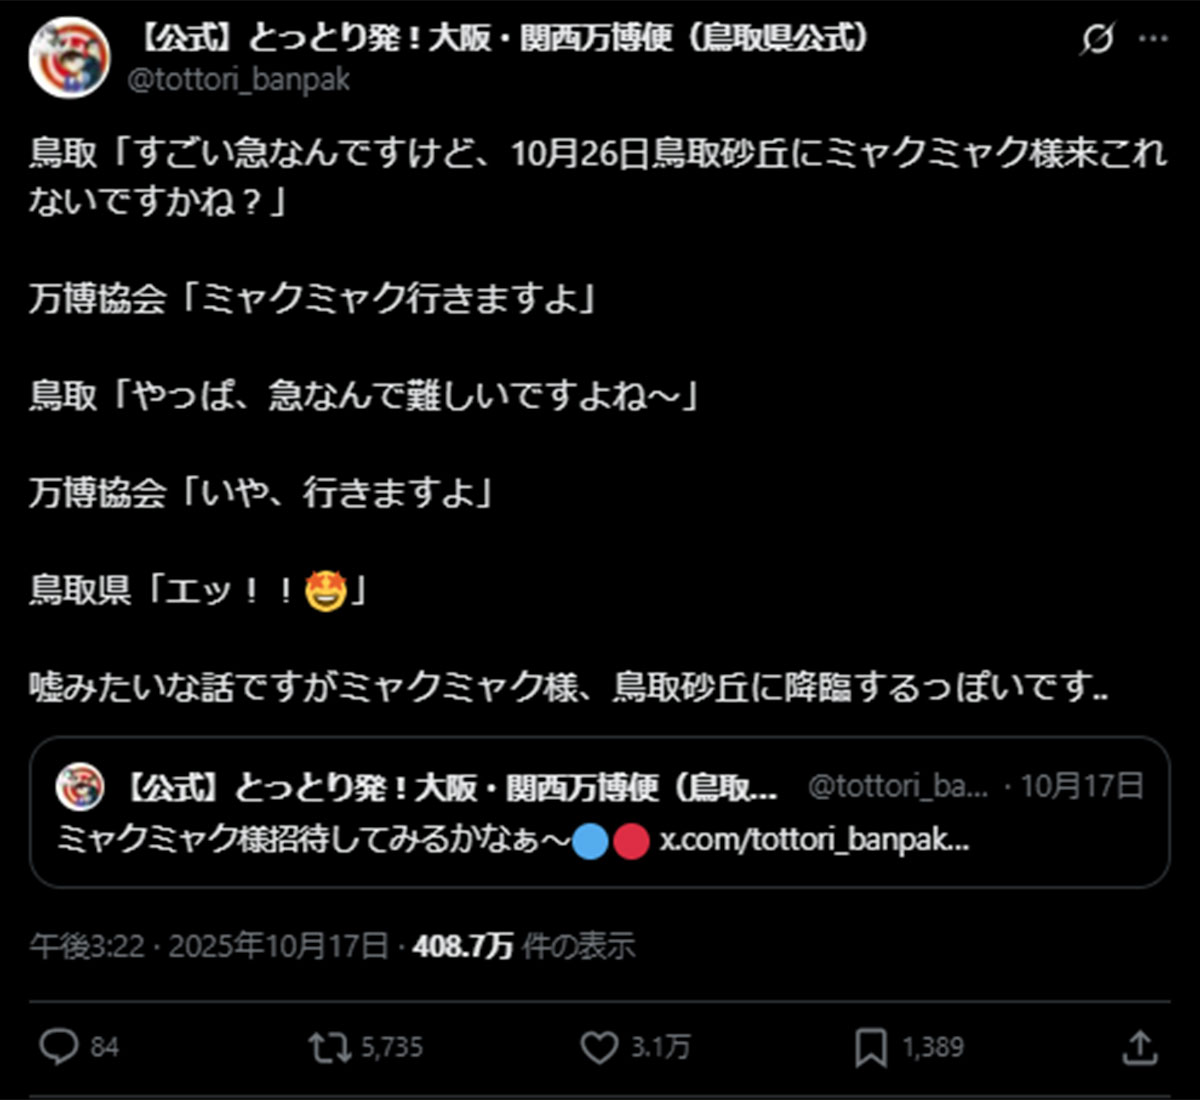Click the 午後3:22 · 2025年10月17日 timestamp

pos(208,945)
